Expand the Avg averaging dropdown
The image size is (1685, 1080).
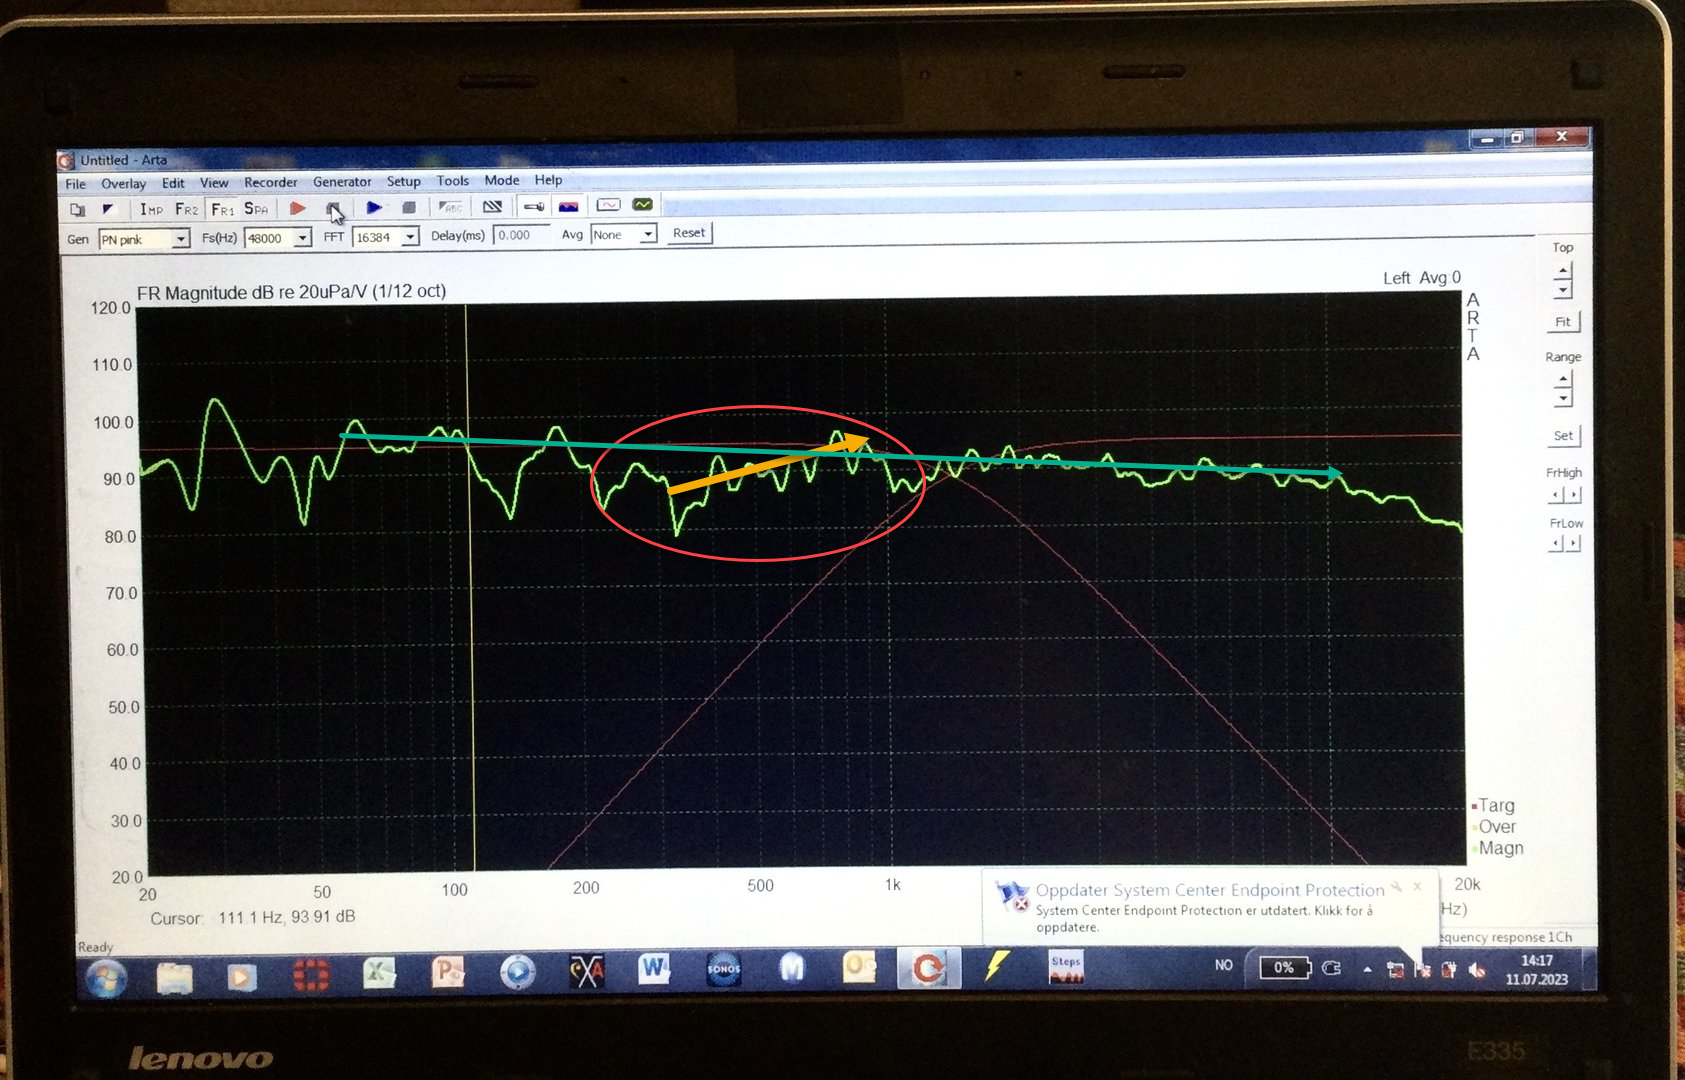click(x=648, y=234)
